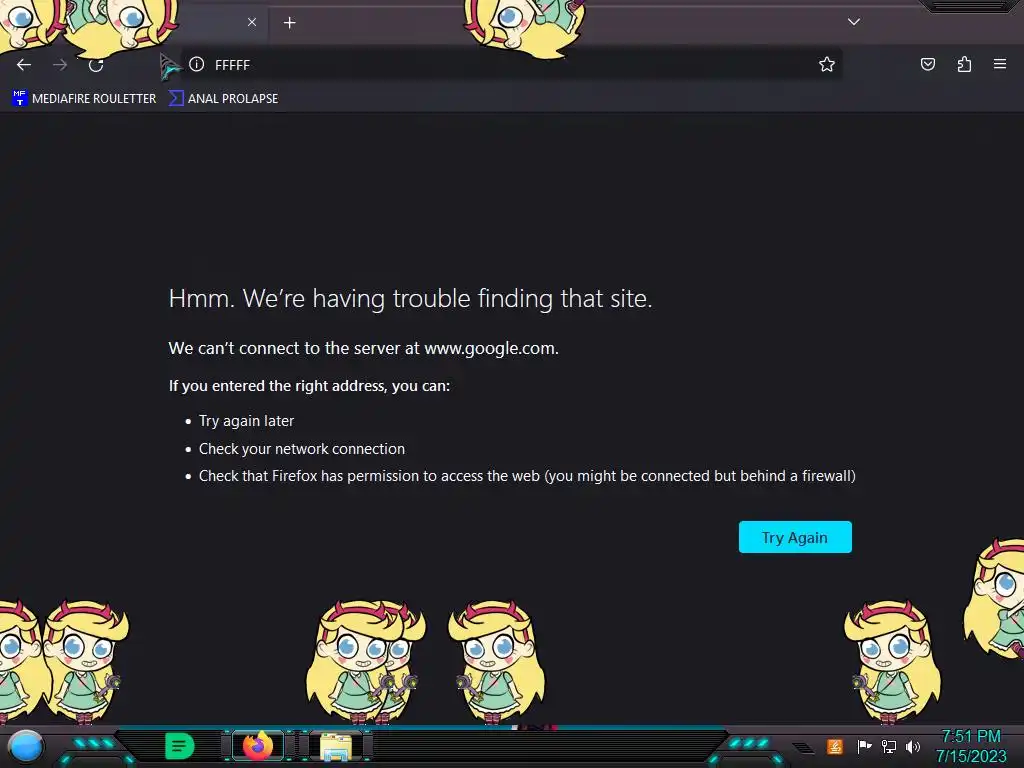This screenshot has width=1024, height=768.
Task: Close the current browser tab
Action: 252,22
